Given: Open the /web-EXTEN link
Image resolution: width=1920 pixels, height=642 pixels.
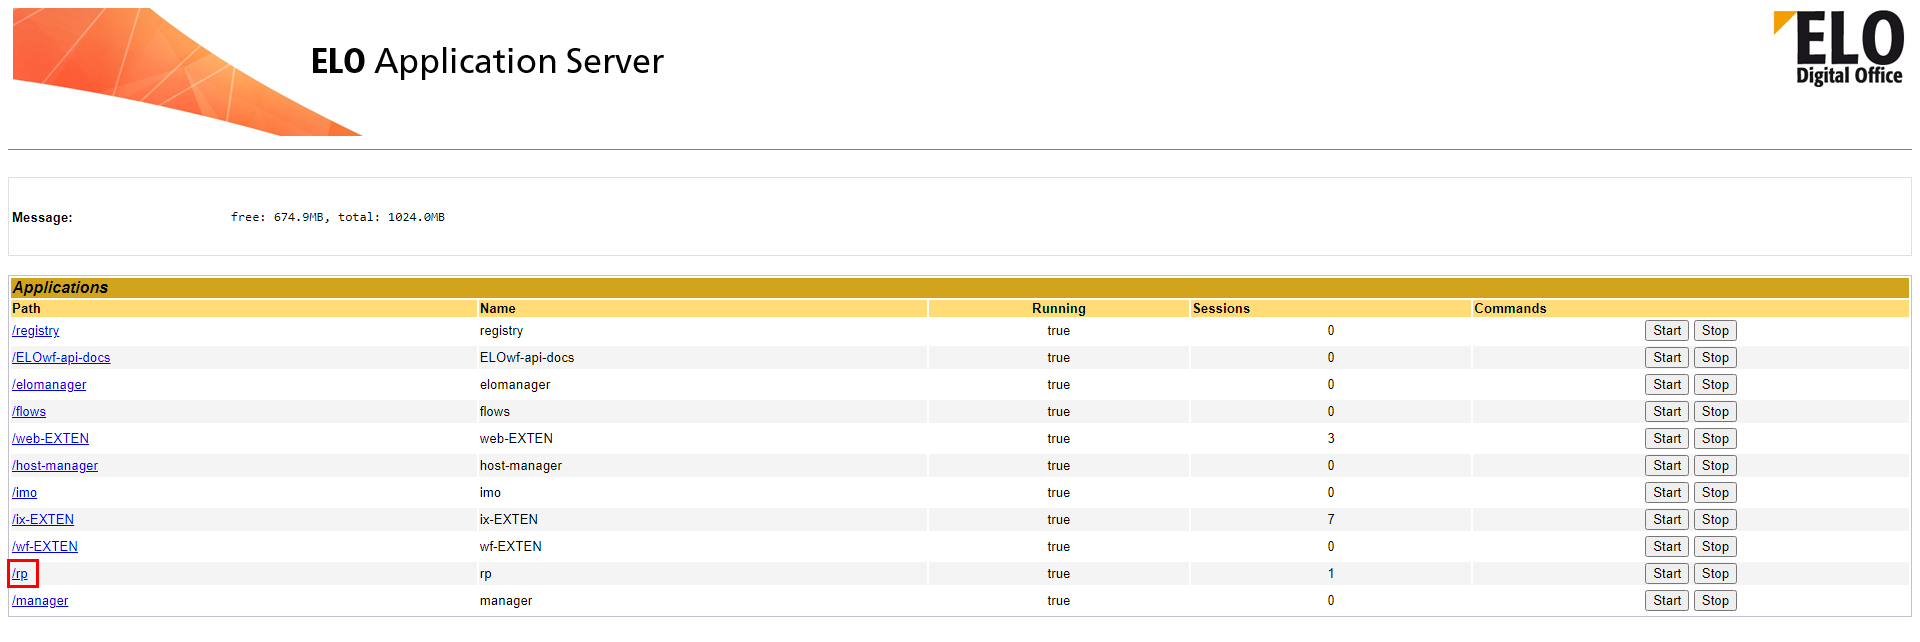Looking at the screenshot, I should tap(50, 439).
